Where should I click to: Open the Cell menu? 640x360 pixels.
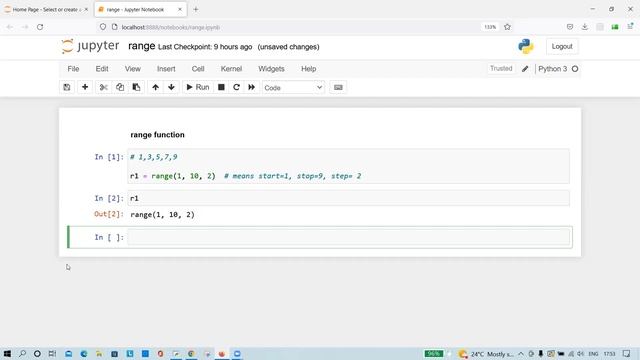click(198, 69)
